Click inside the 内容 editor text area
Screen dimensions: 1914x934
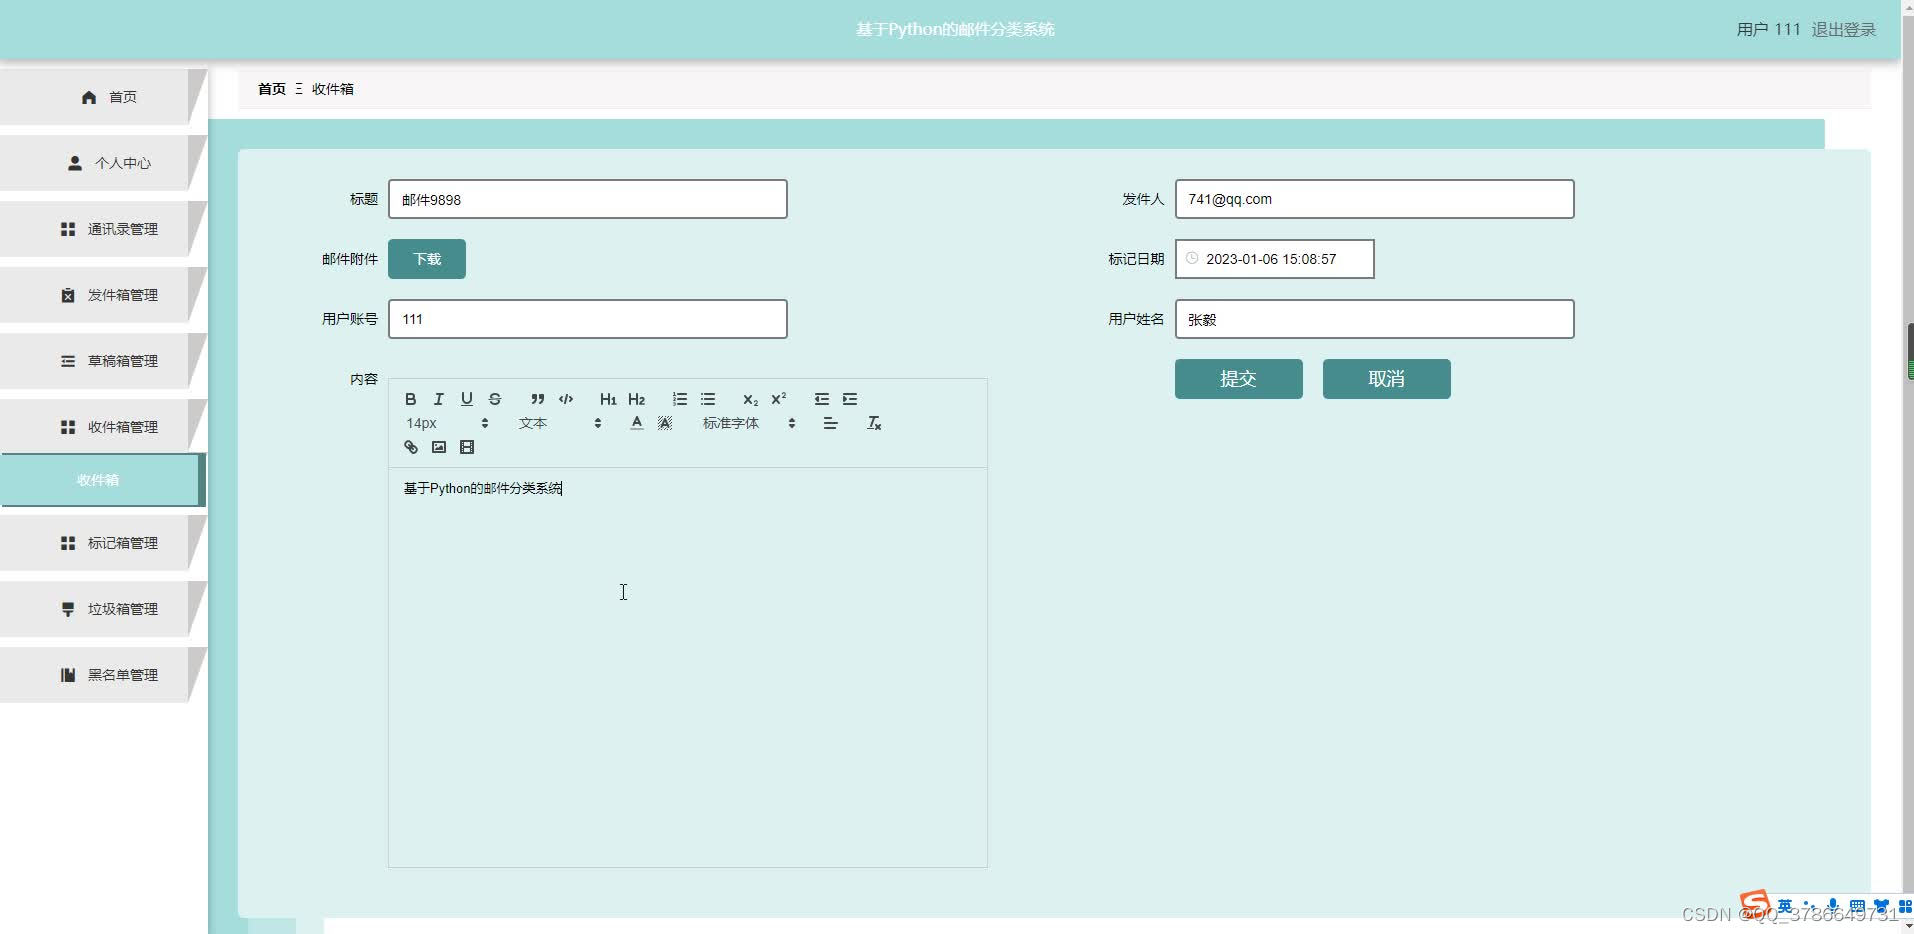(x=687, y=667)
